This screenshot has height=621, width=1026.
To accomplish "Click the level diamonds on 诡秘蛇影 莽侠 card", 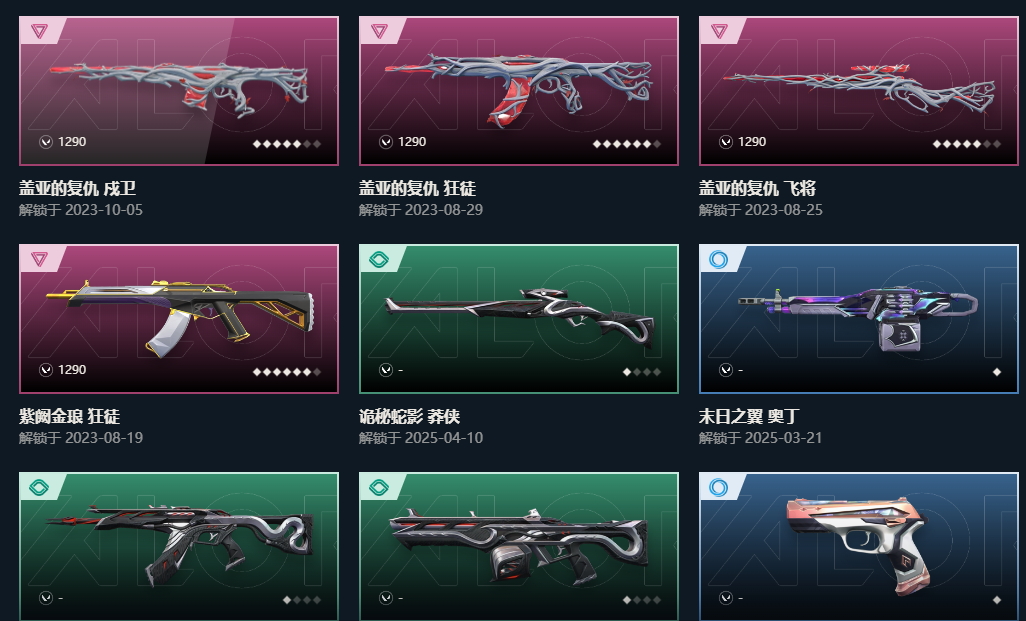I will pos(642,372).
